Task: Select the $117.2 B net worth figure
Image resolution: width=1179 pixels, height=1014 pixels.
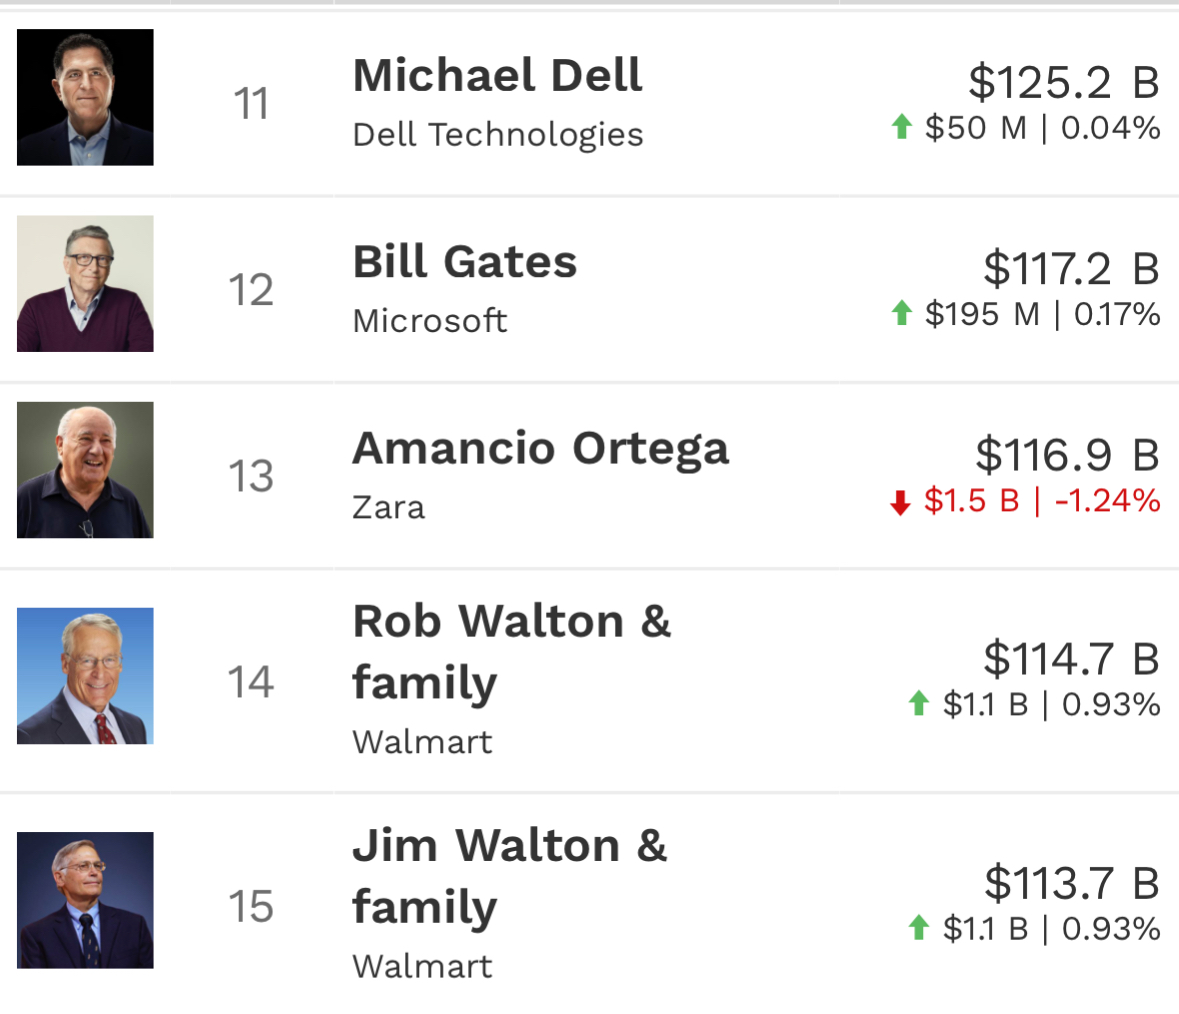Action: pyautogui.click(x=1071, y=268)
